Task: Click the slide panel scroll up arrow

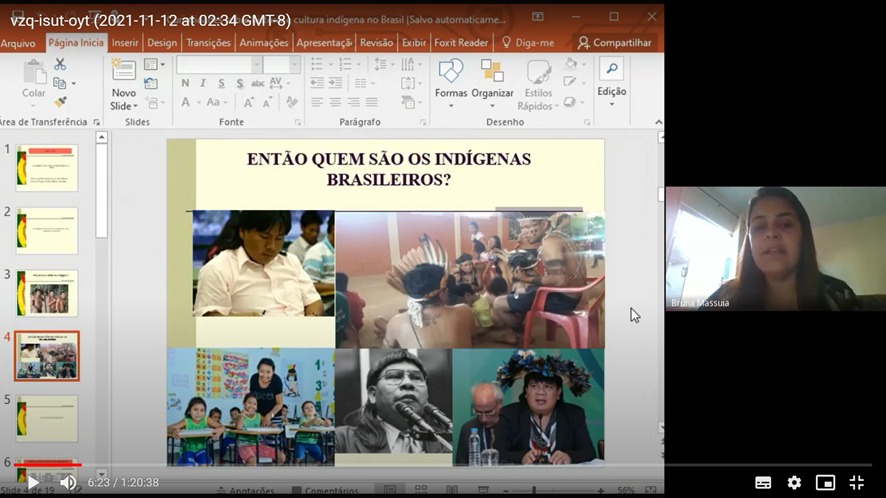Action: (x=102, y=137)
